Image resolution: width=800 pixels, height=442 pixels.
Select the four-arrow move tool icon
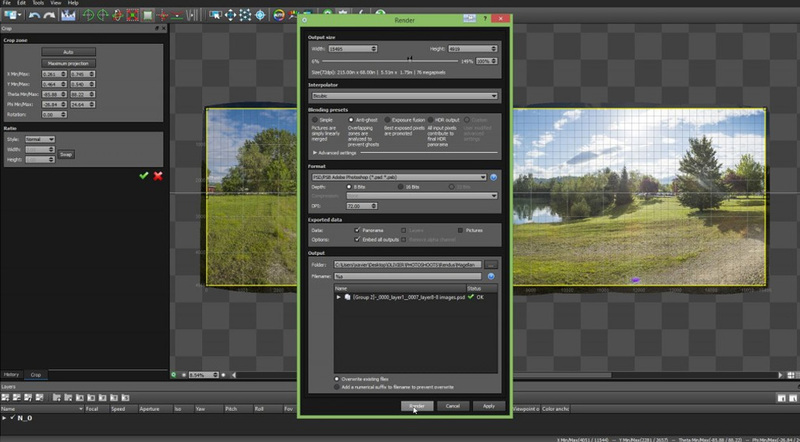(231, 15)
